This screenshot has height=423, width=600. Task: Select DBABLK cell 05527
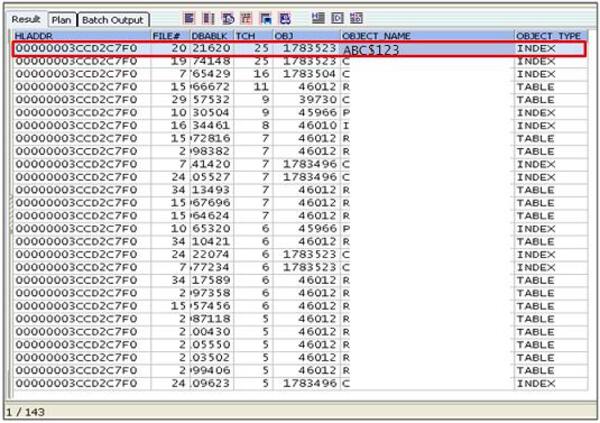pos(212,177)
